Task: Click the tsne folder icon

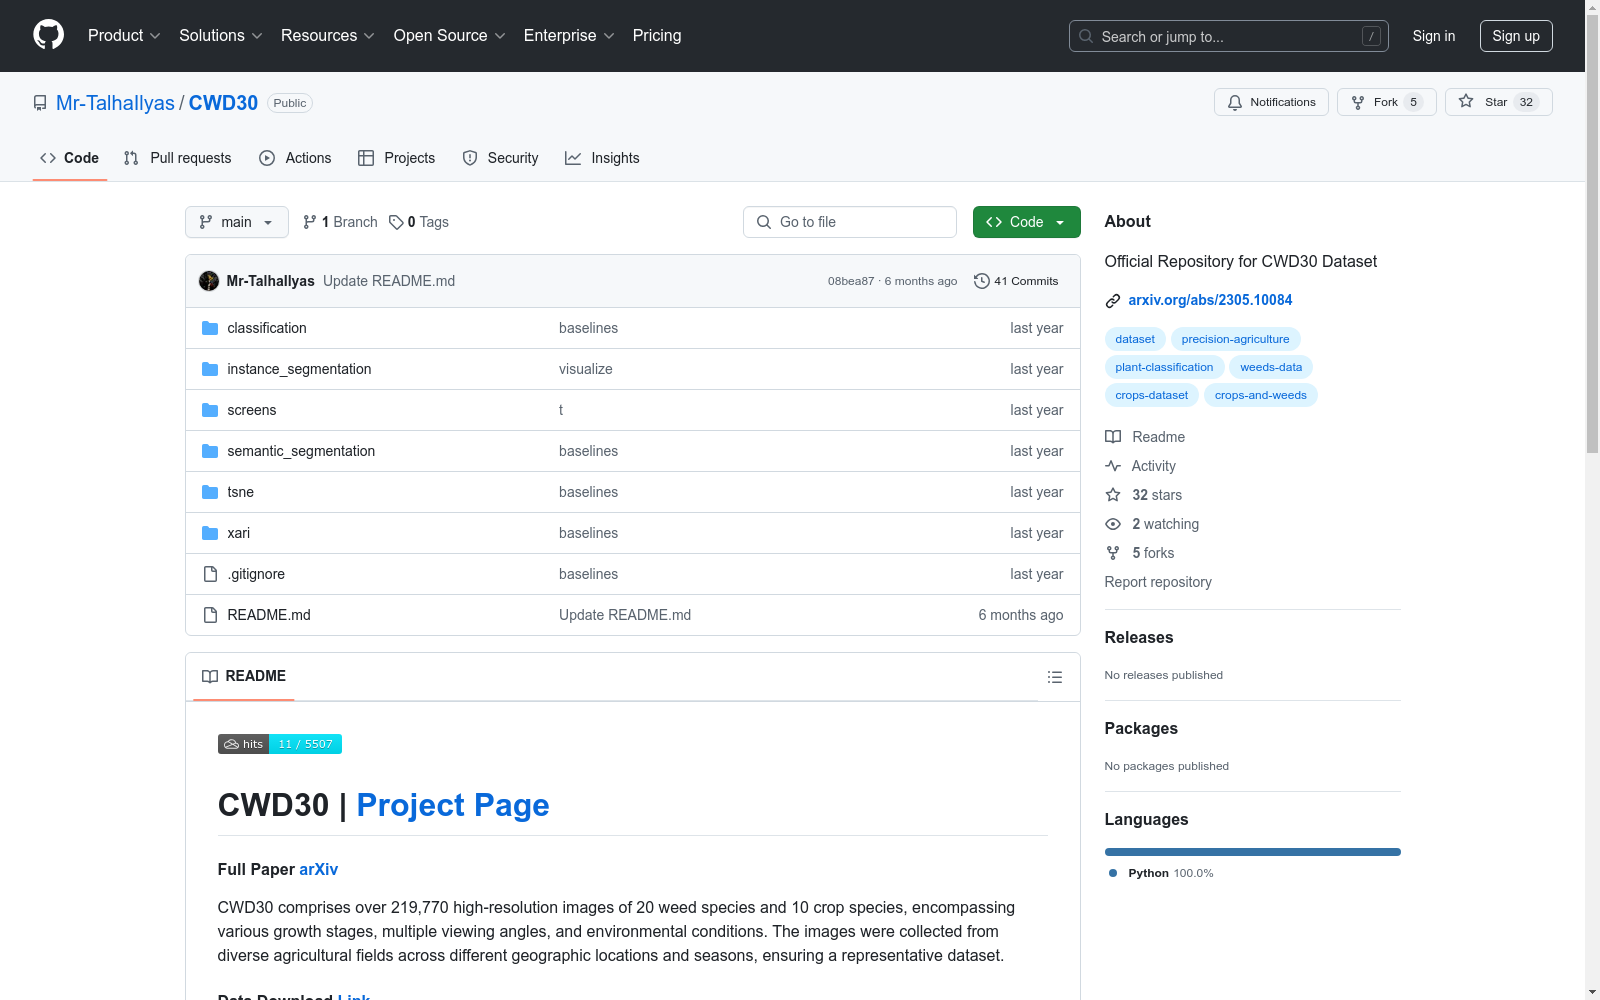Action: pos(210,492)
